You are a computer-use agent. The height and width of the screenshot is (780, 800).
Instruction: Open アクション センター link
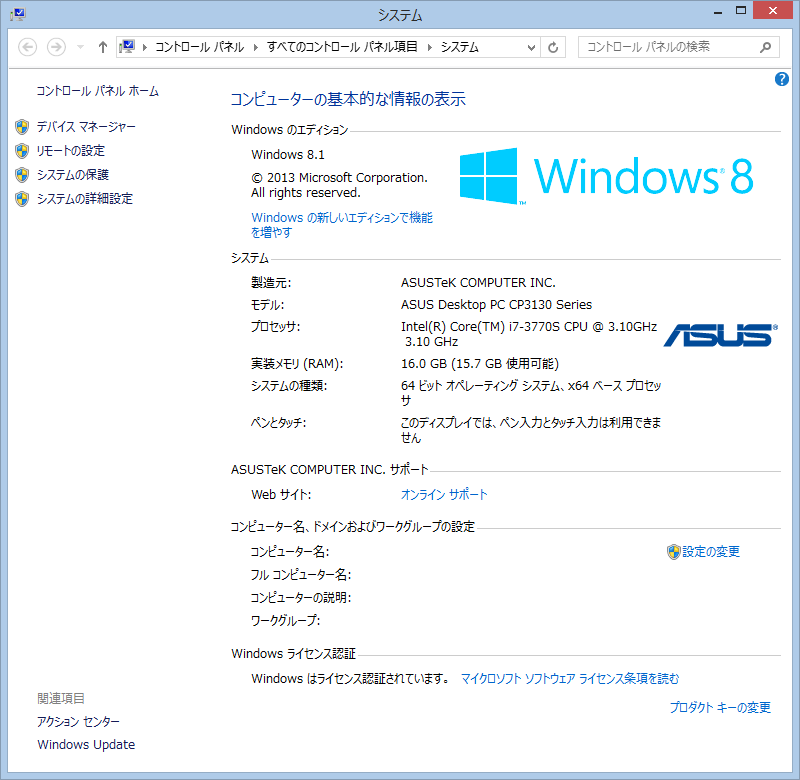78,721
